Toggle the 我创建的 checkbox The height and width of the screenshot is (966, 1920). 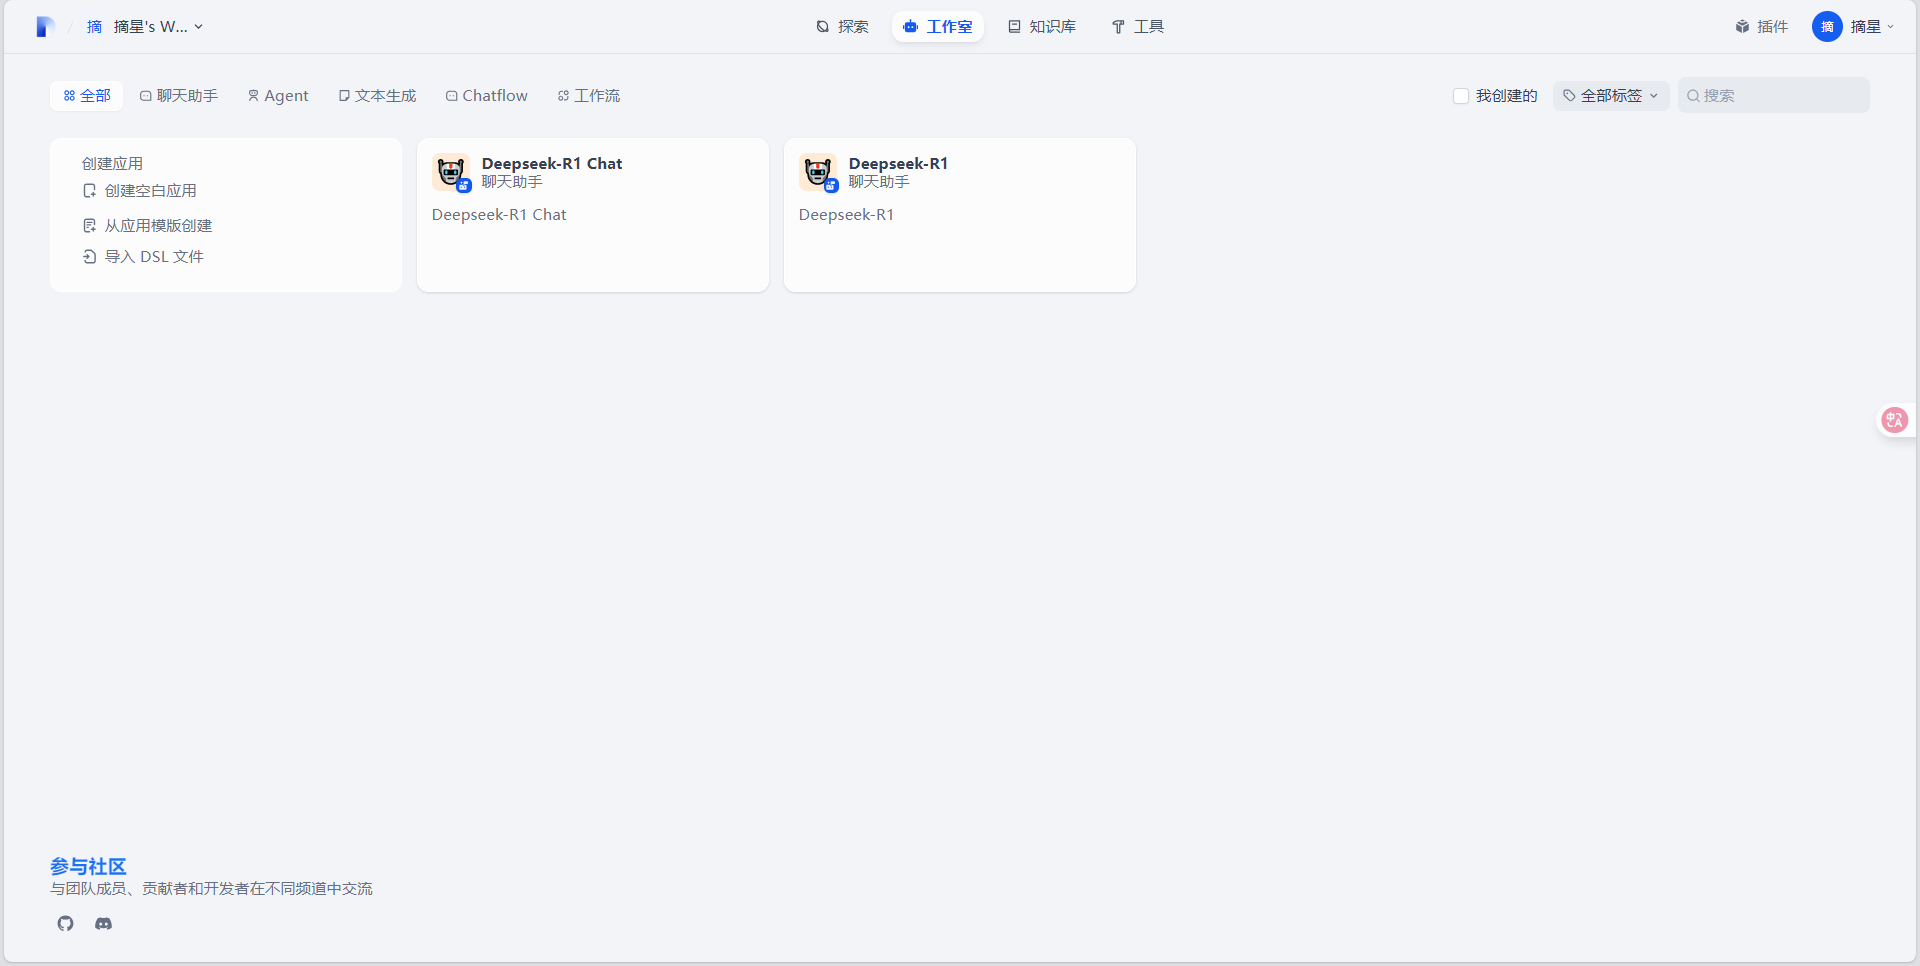(1461, 96)
